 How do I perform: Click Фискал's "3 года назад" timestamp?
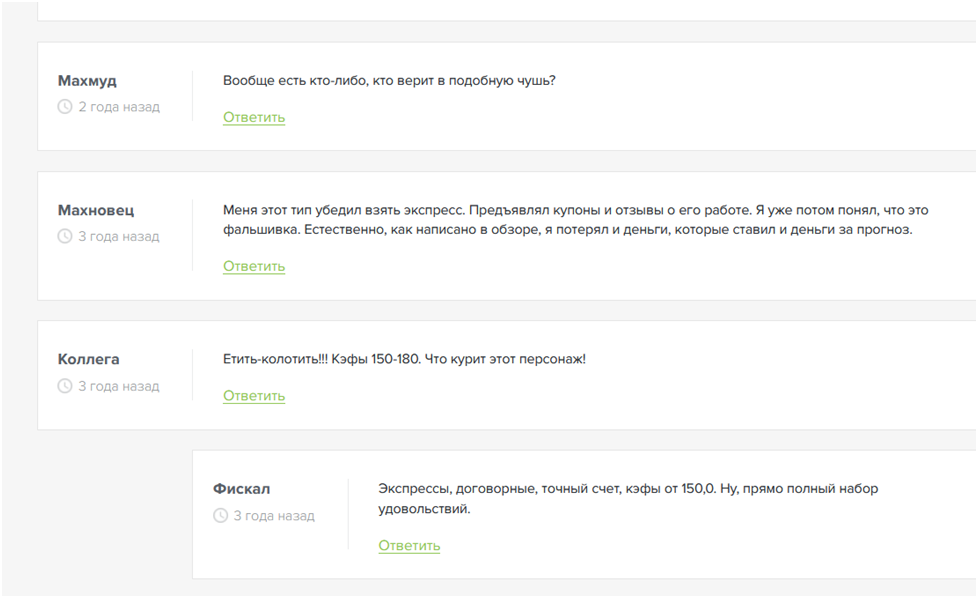(x=273, y=517)
